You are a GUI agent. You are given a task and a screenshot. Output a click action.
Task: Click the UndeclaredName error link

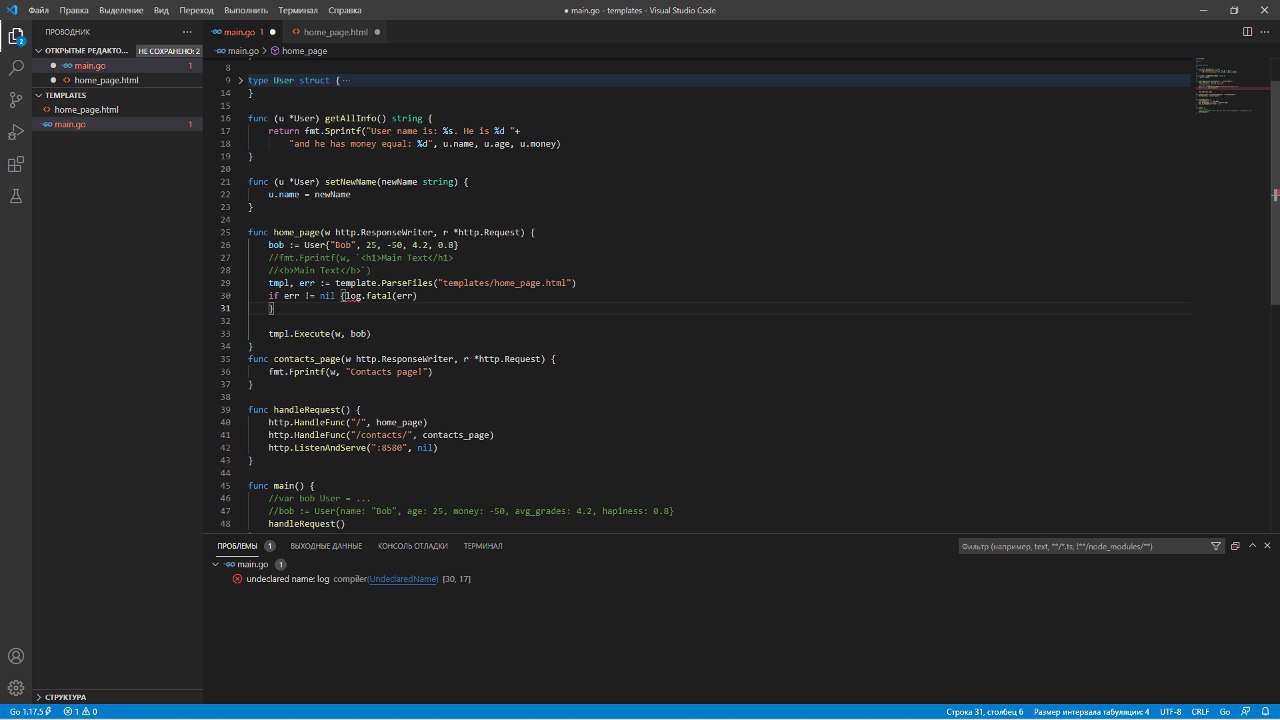tap(403, 579)
